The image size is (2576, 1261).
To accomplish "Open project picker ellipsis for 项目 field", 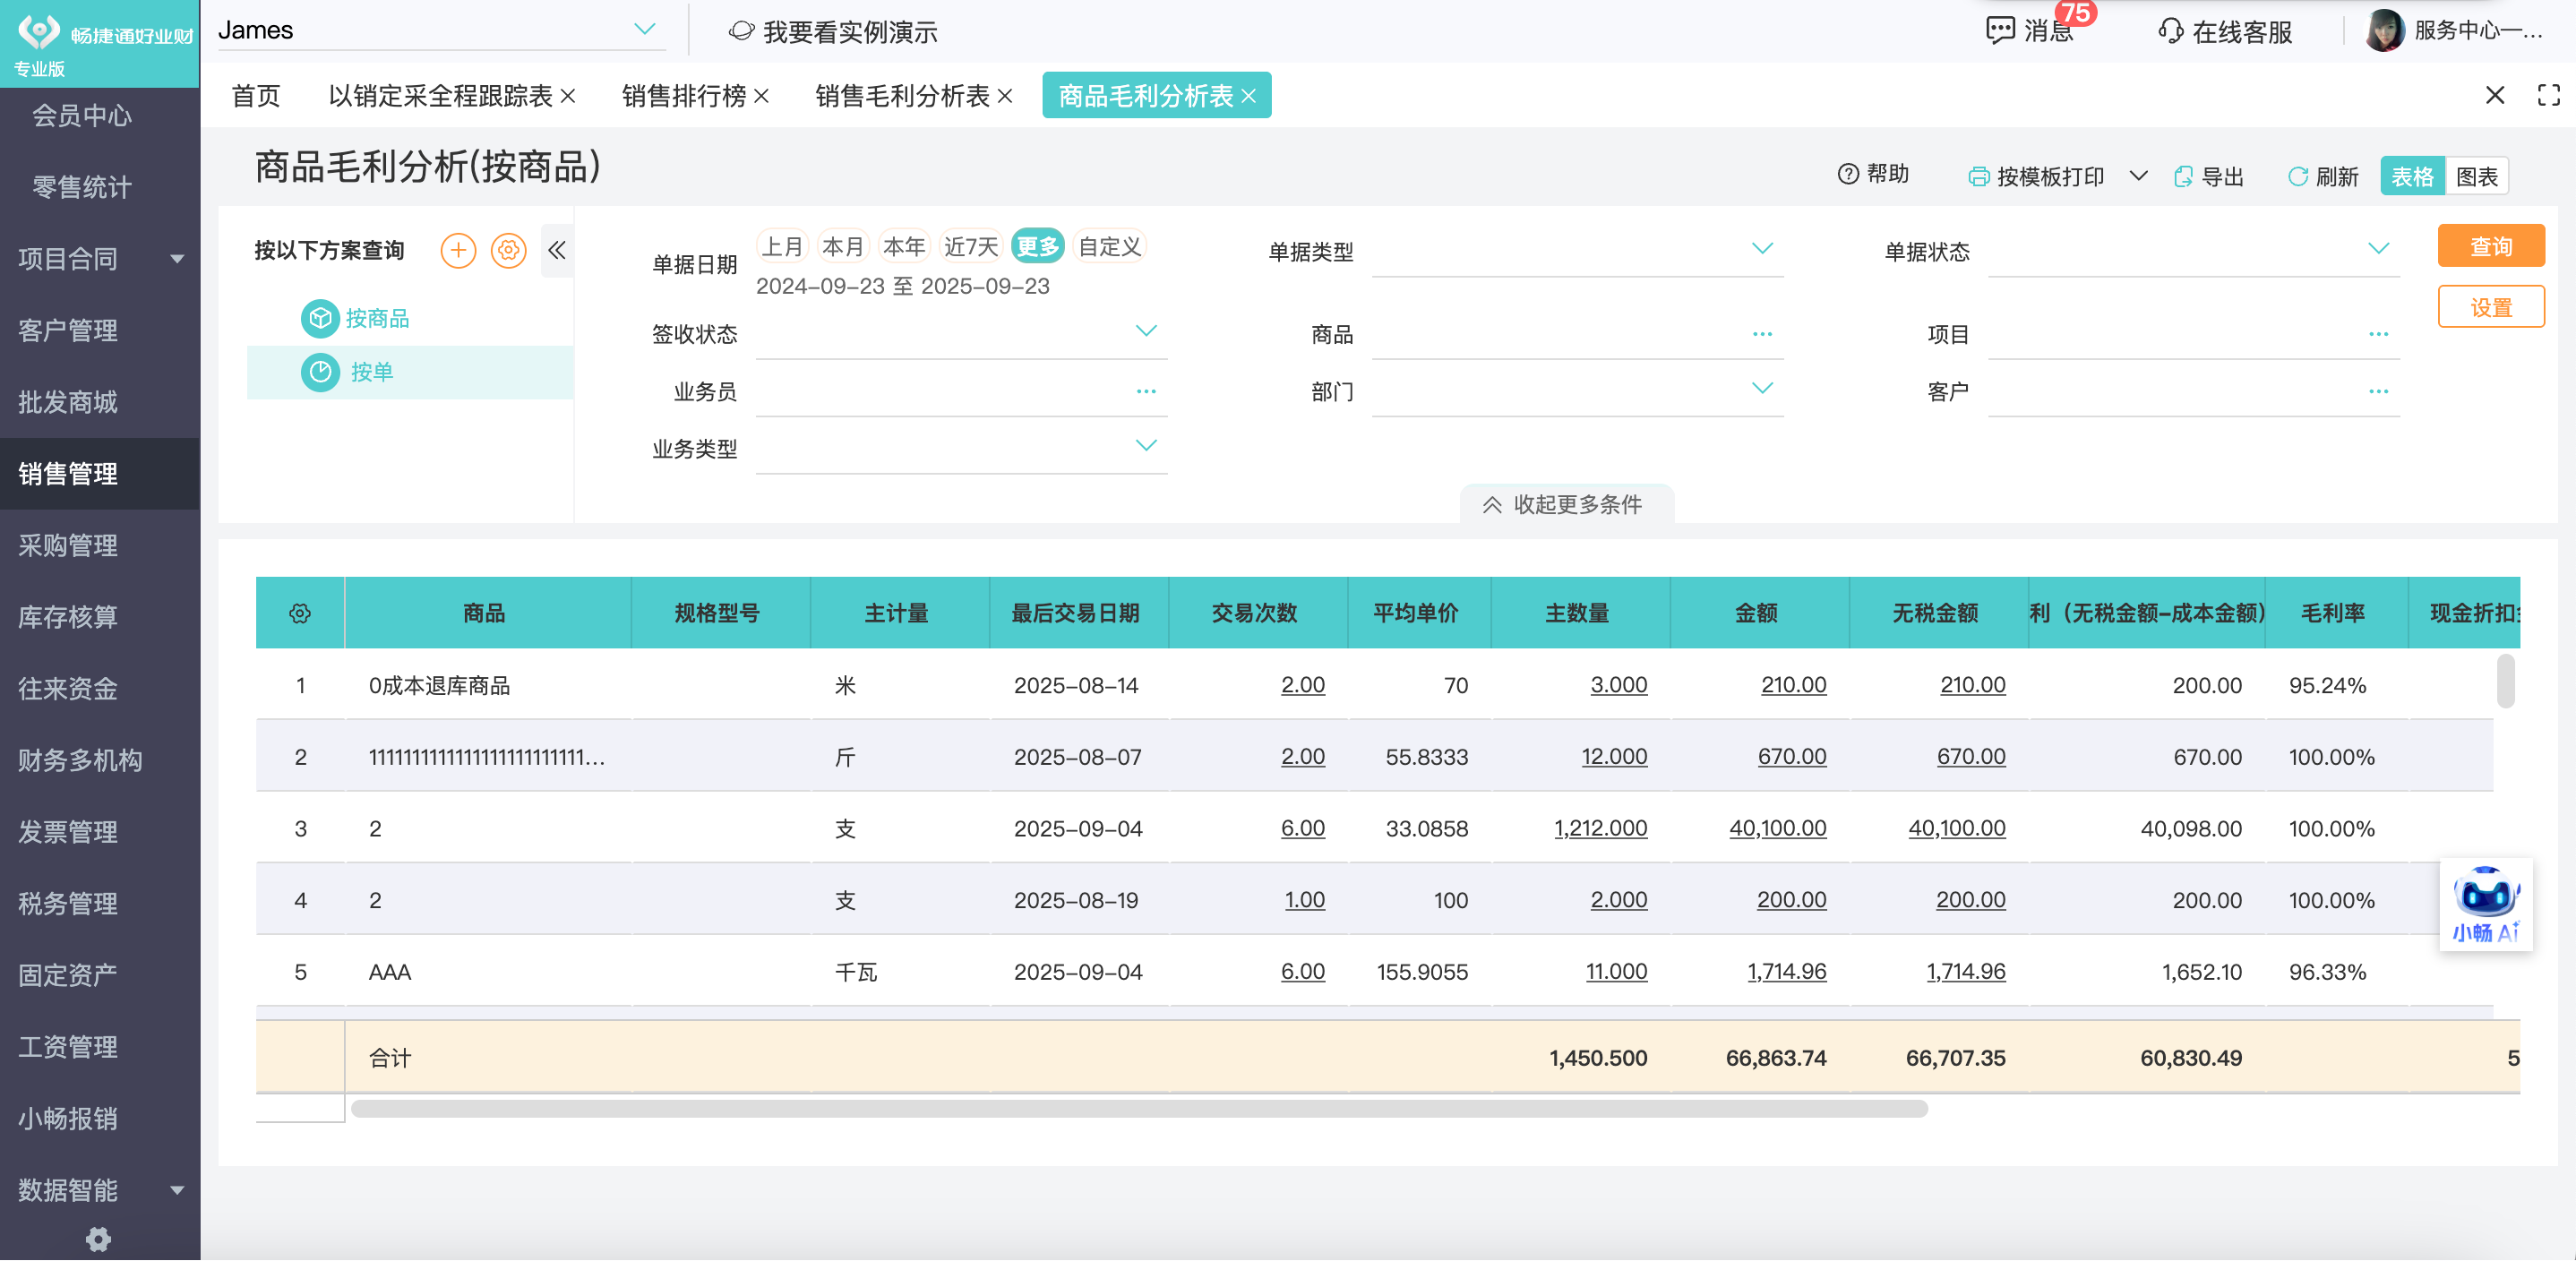I will pyautogui.click(x=2378, y=334).
